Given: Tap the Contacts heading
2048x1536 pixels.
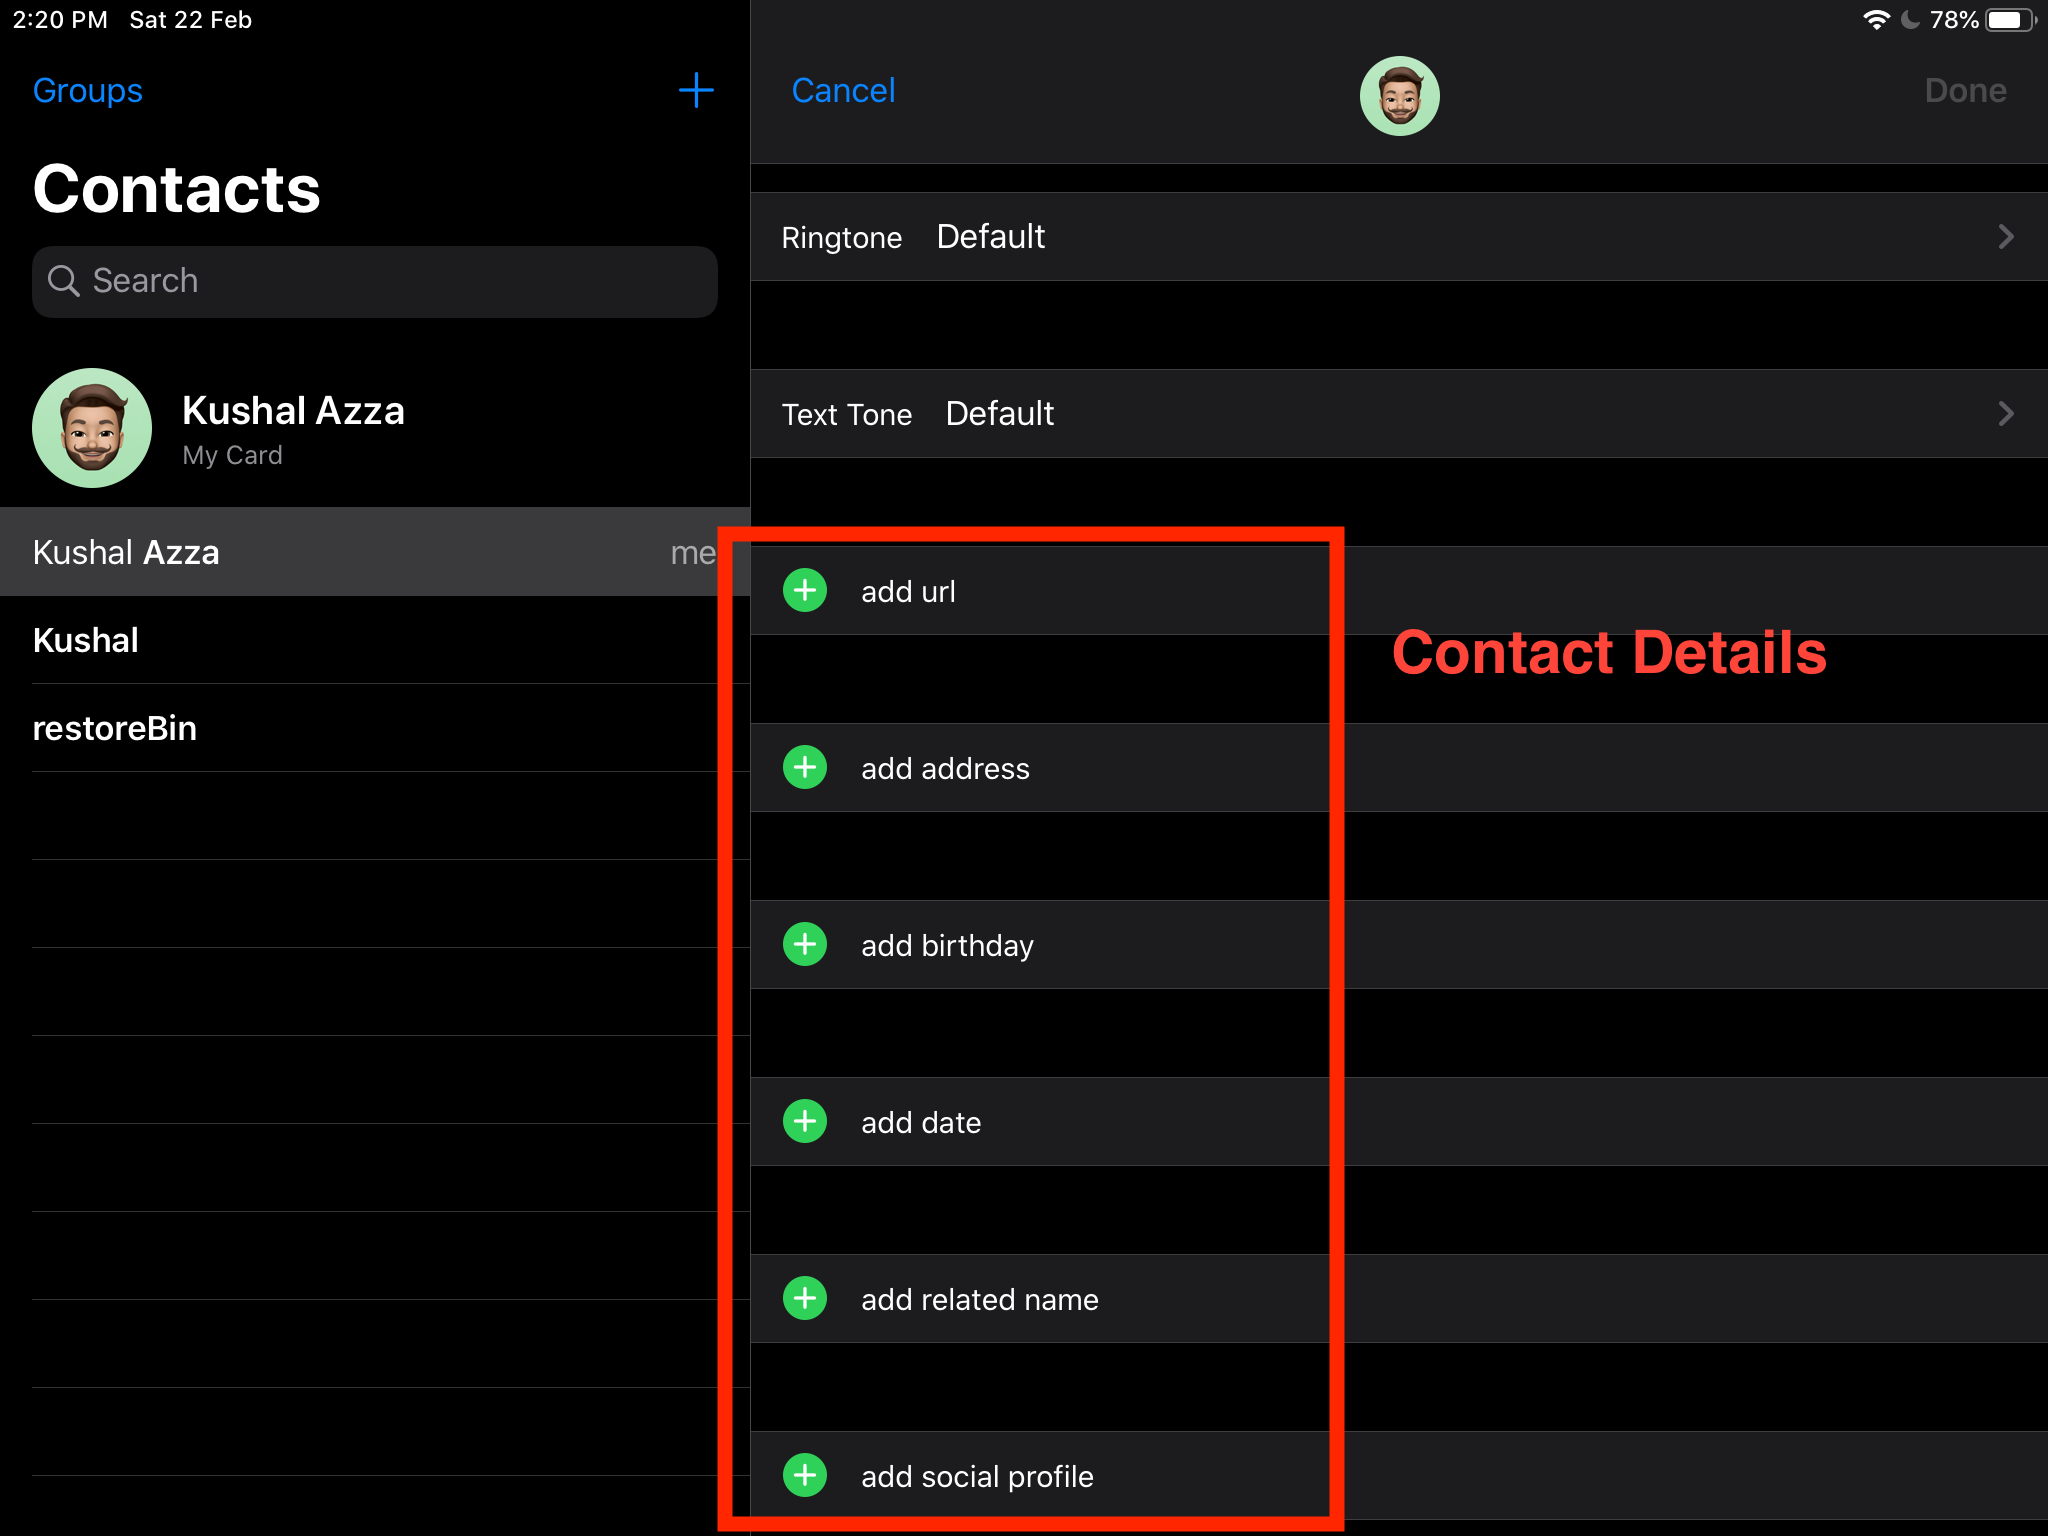Looking at the screenshot, I should coord(176,188).
